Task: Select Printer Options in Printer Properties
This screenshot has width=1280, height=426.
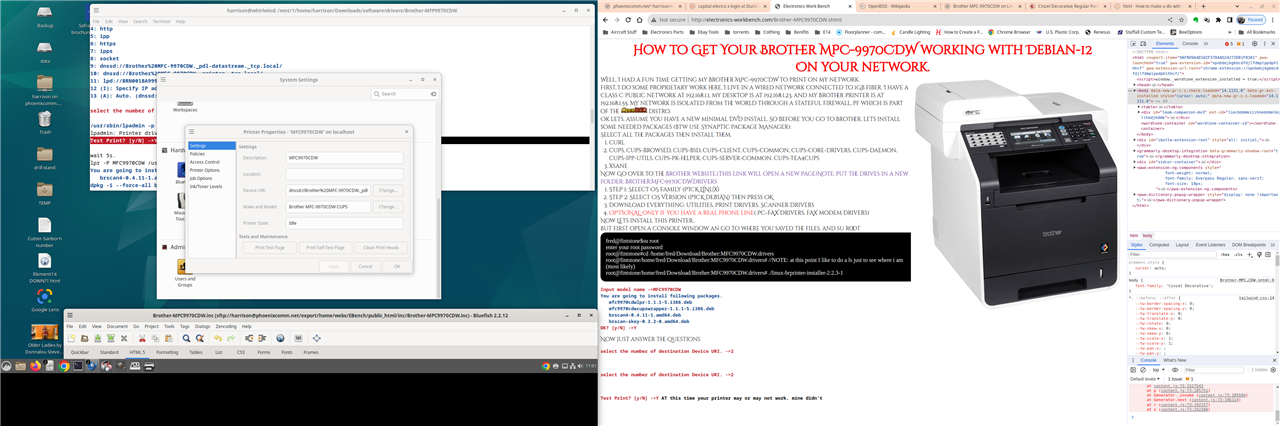Action: click(204, 169)
